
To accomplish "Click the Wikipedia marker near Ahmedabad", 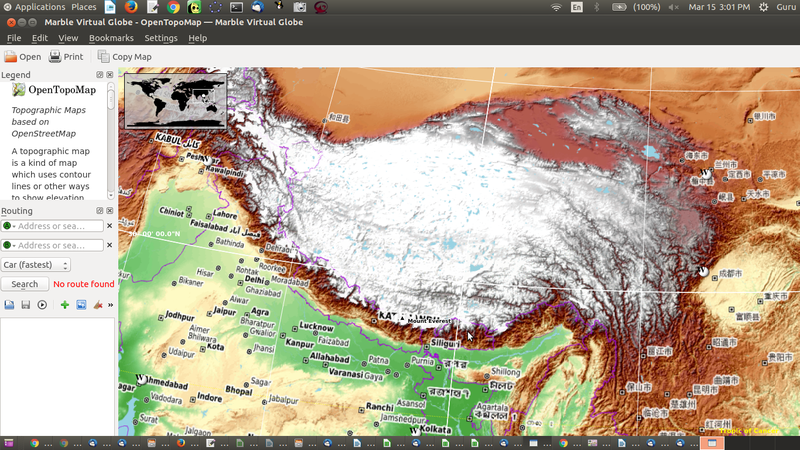I will tap(141, 379).
